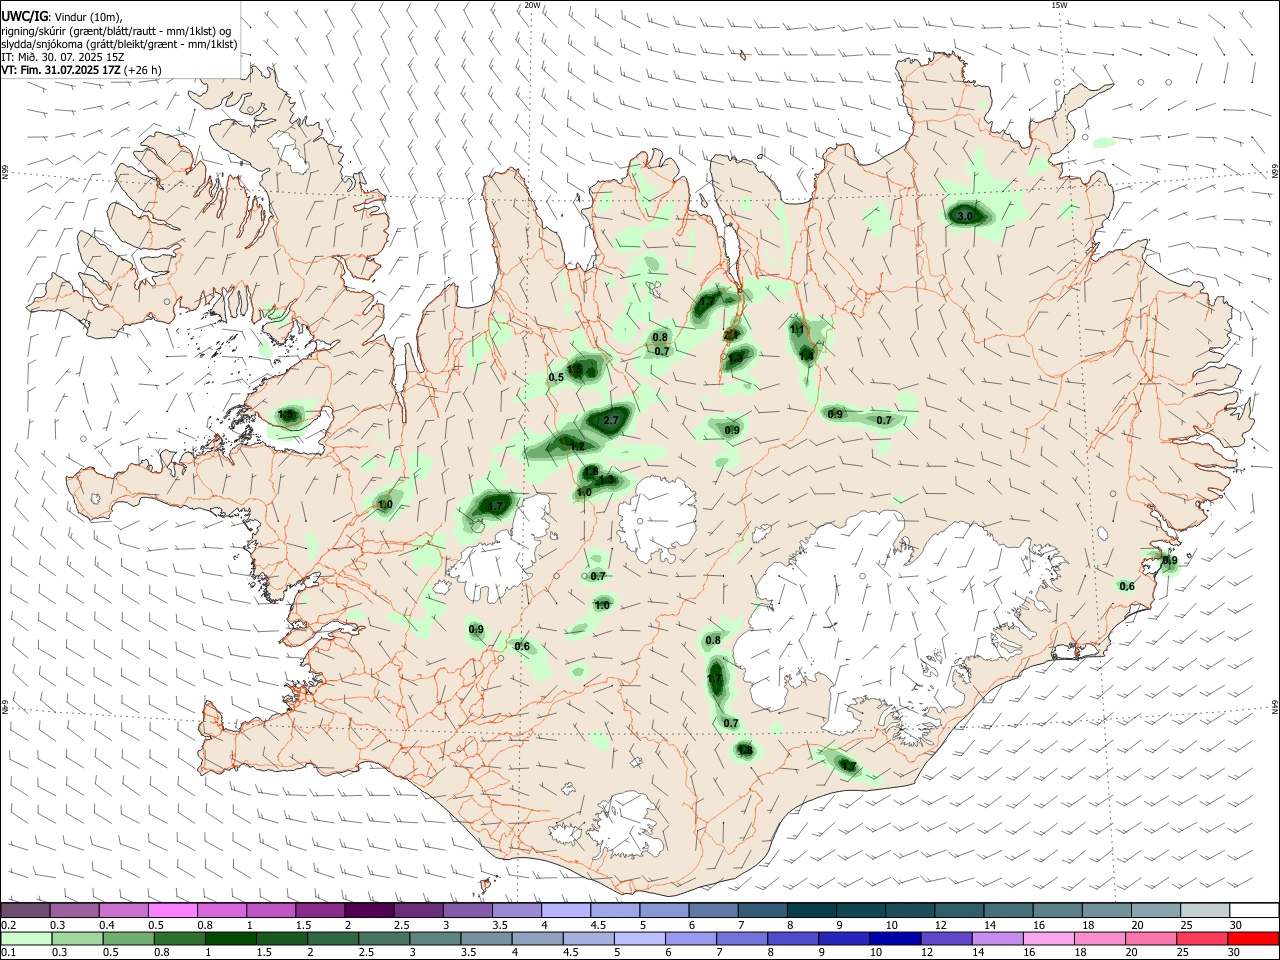Click the deep navy blue 10 mm rain swatch
The image size is (1280, 960).
tap(893, 938)
